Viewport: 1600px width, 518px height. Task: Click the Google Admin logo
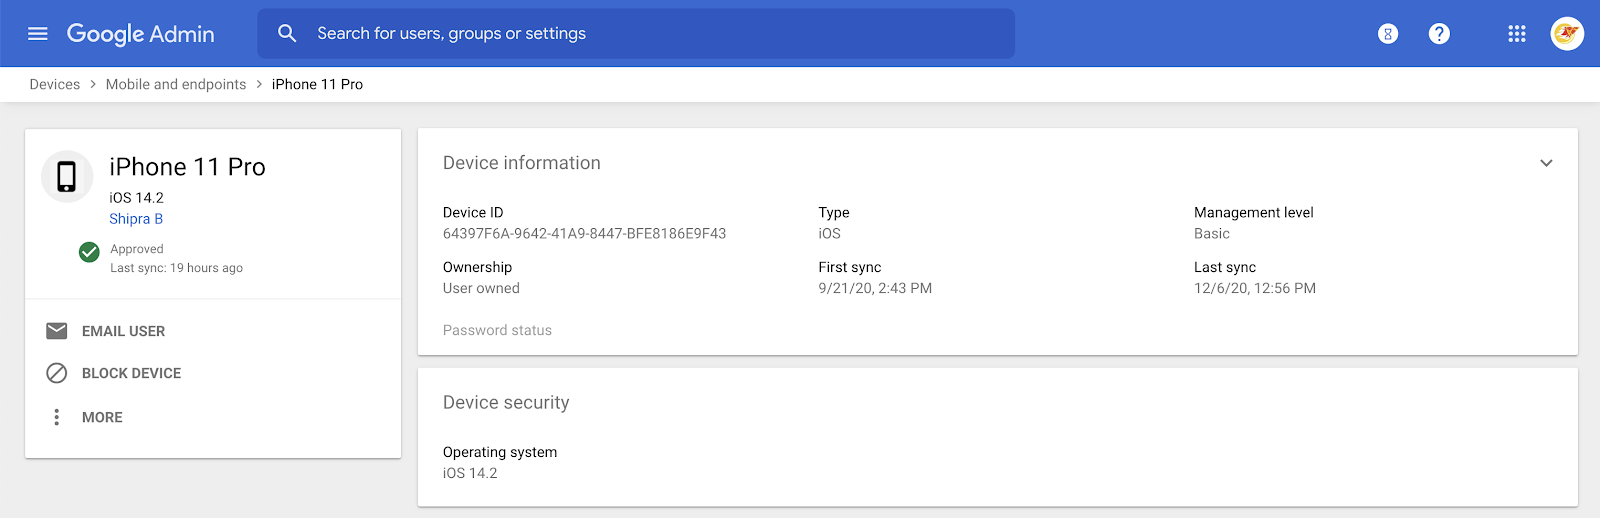(x=141, y=34)
